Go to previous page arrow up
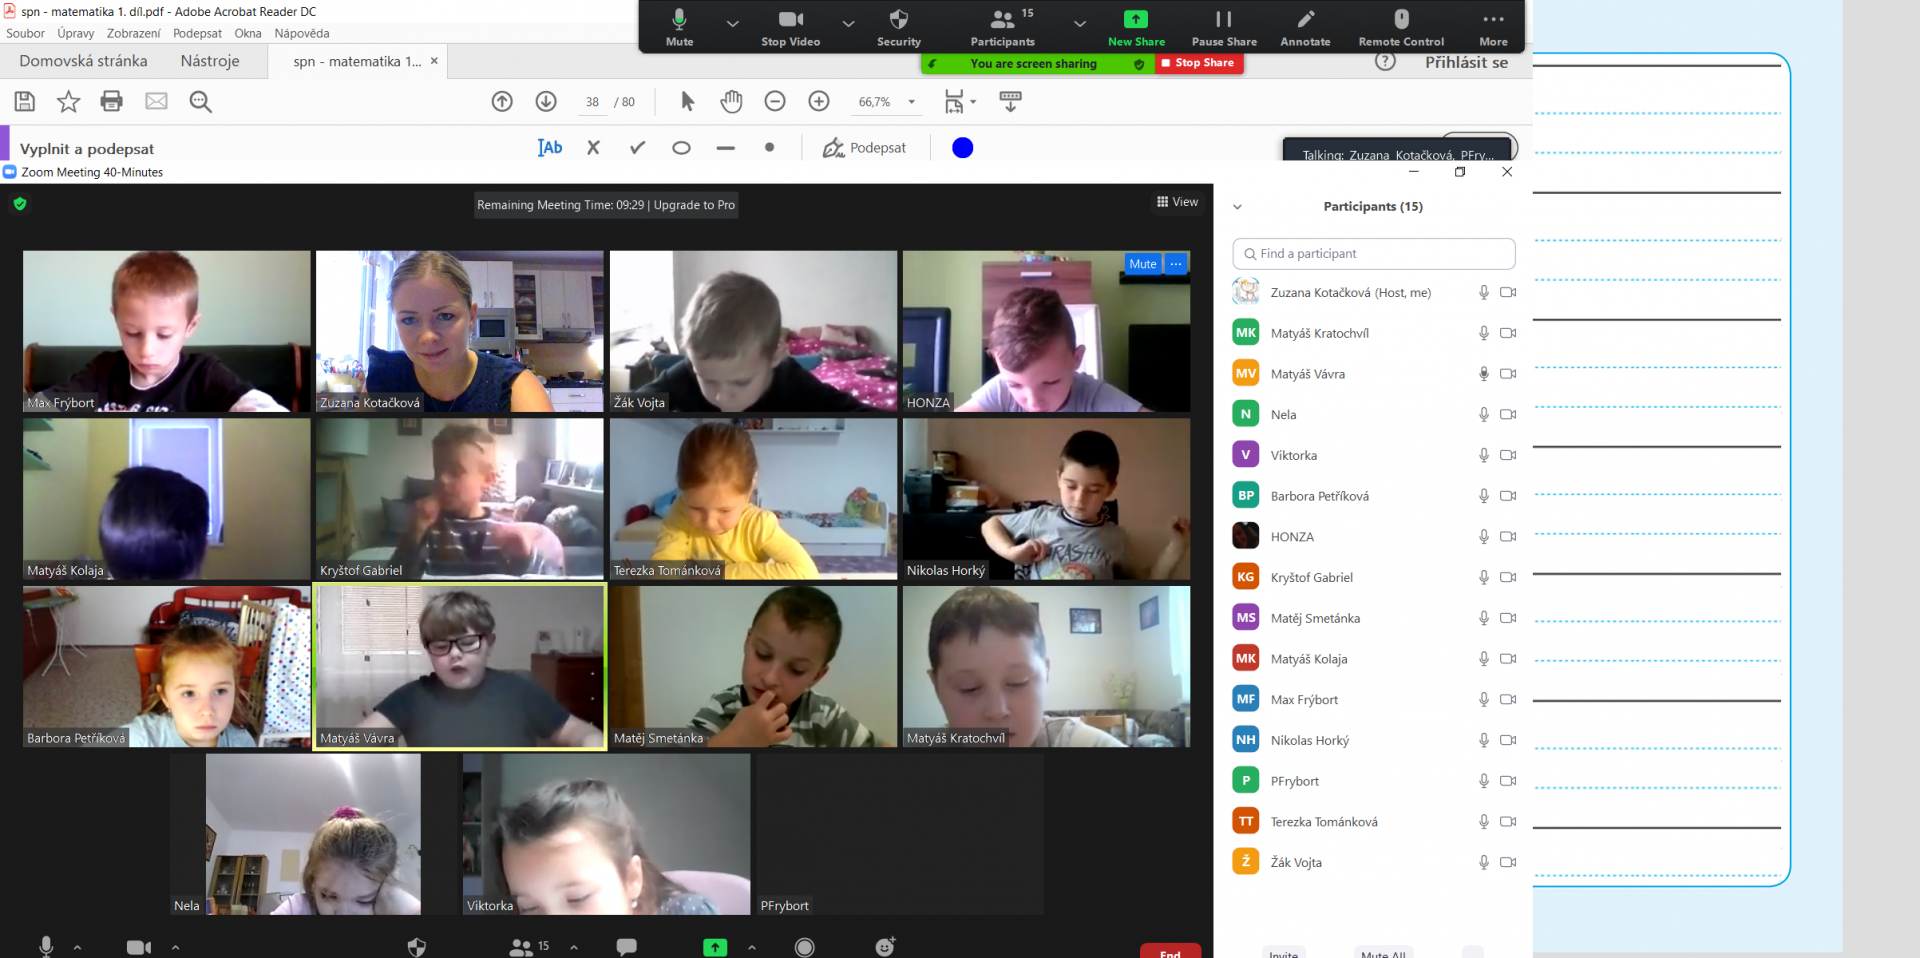The image size is (1920, 958). [502, 101]
